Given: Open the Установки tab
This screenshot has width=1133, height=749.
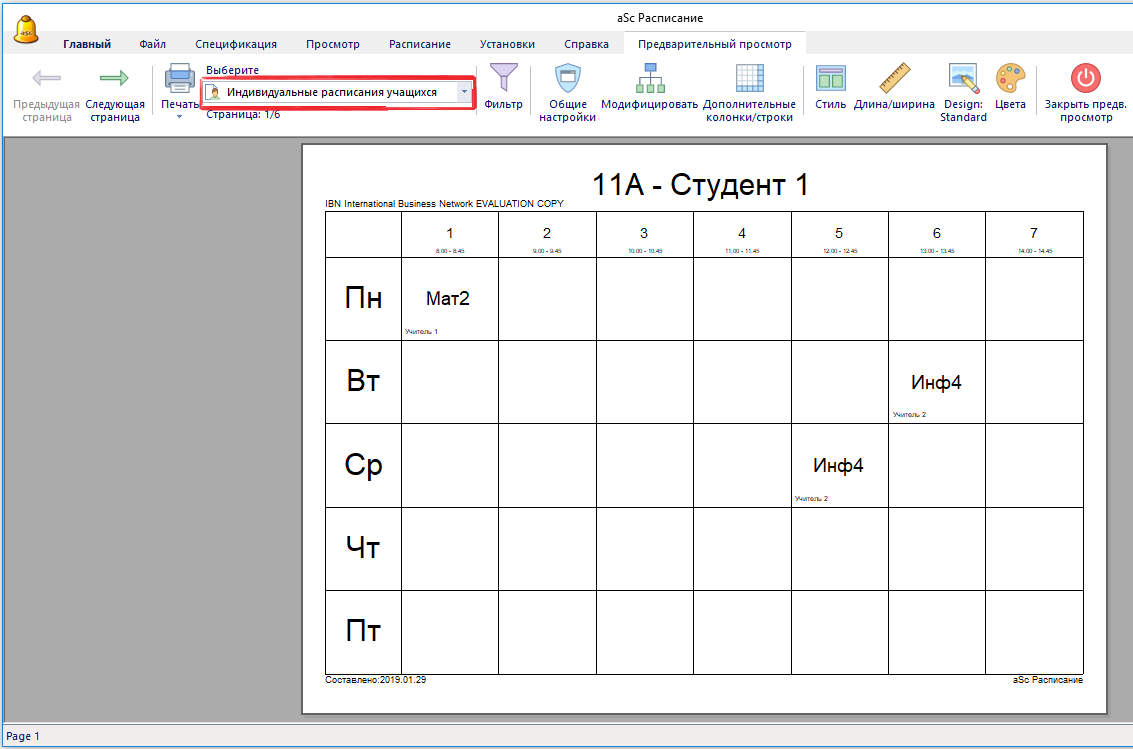Looking at the screenshot, I should [507, 44].
